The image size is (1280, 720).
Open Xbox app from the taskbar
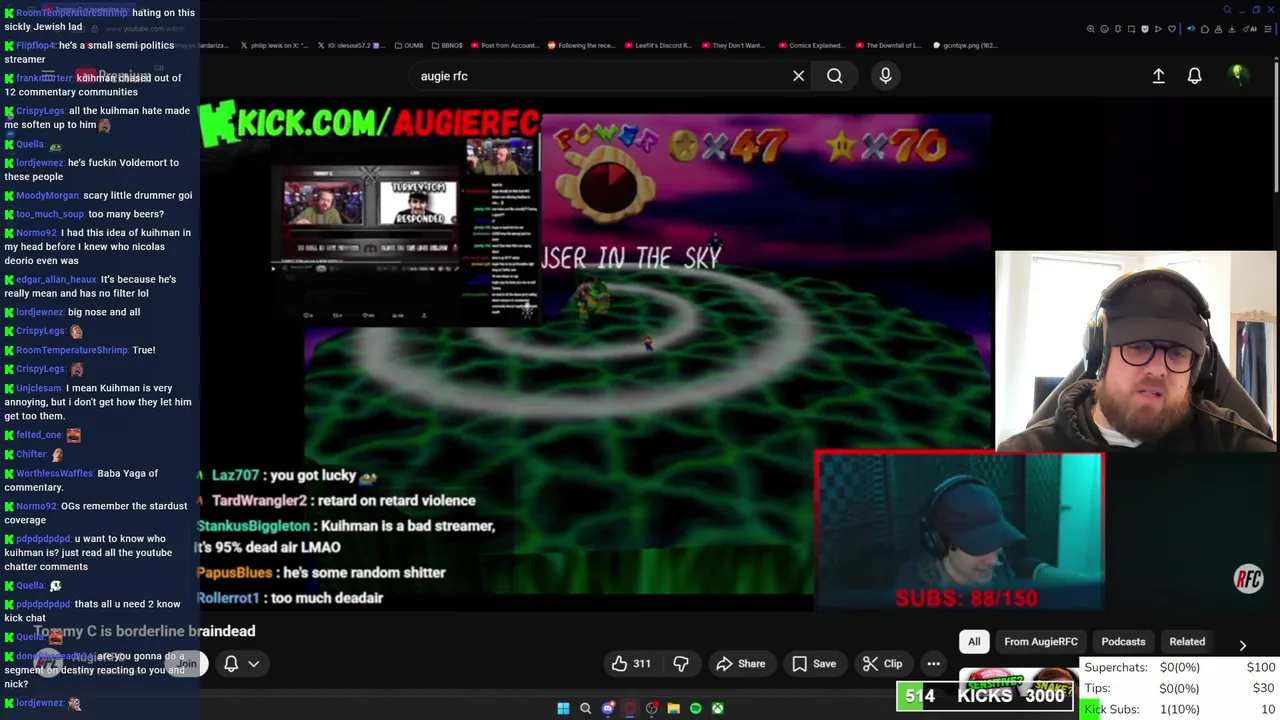(x=717, y=708)
